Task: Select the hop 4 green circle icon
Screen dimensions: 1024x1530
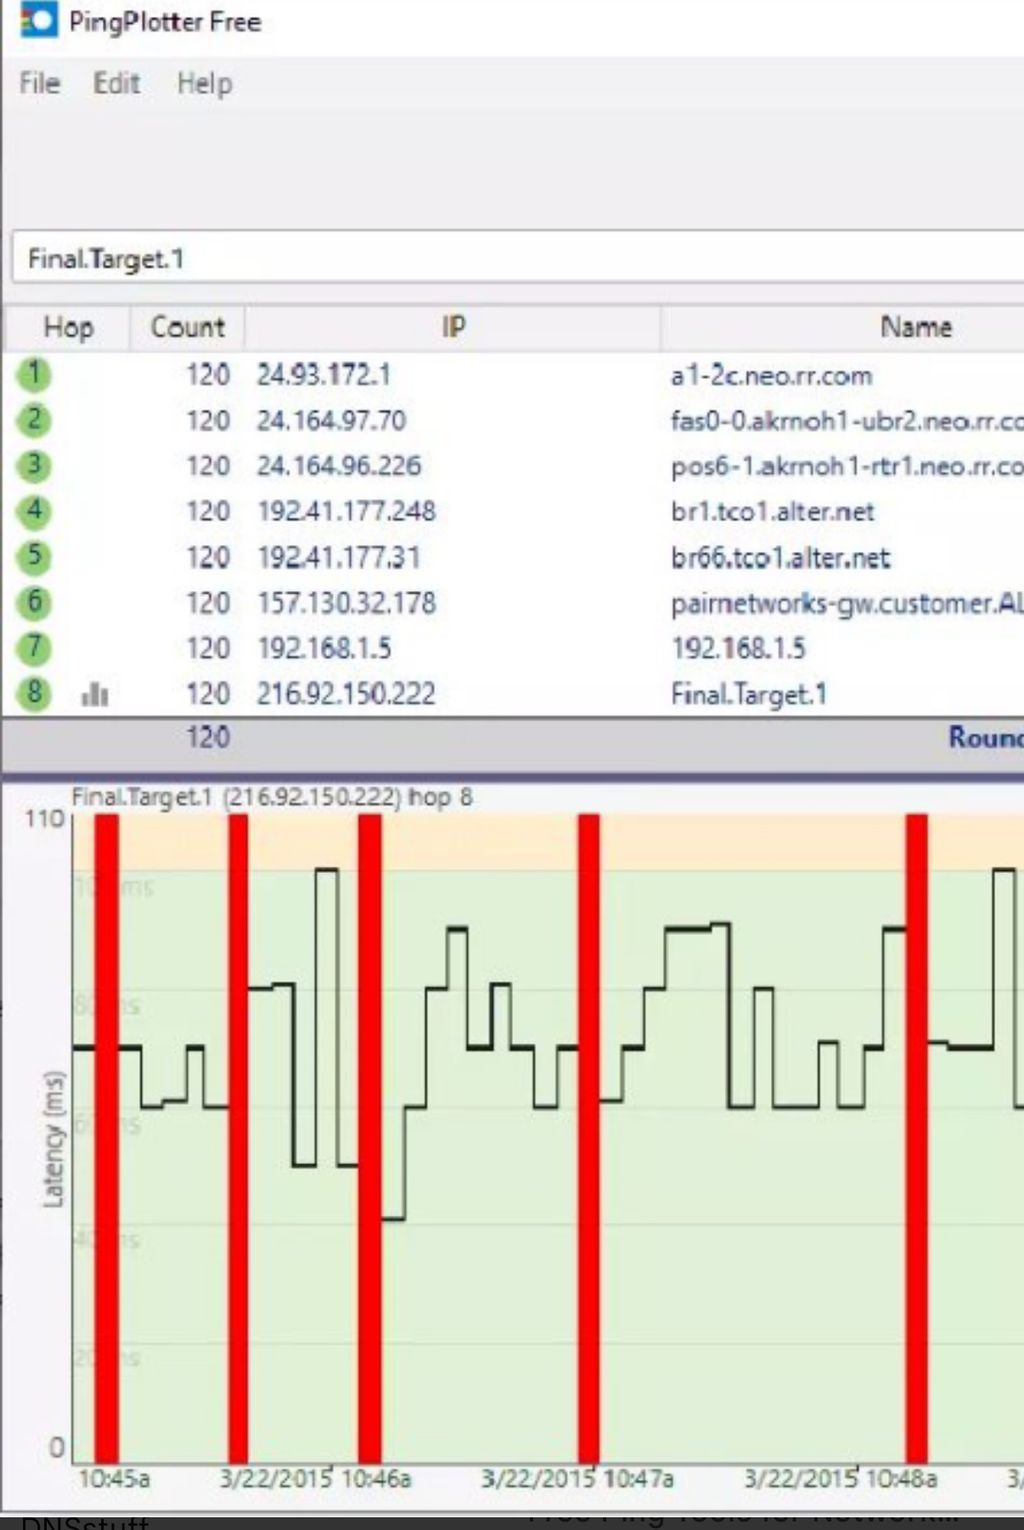Action: (x=34, y=511)
